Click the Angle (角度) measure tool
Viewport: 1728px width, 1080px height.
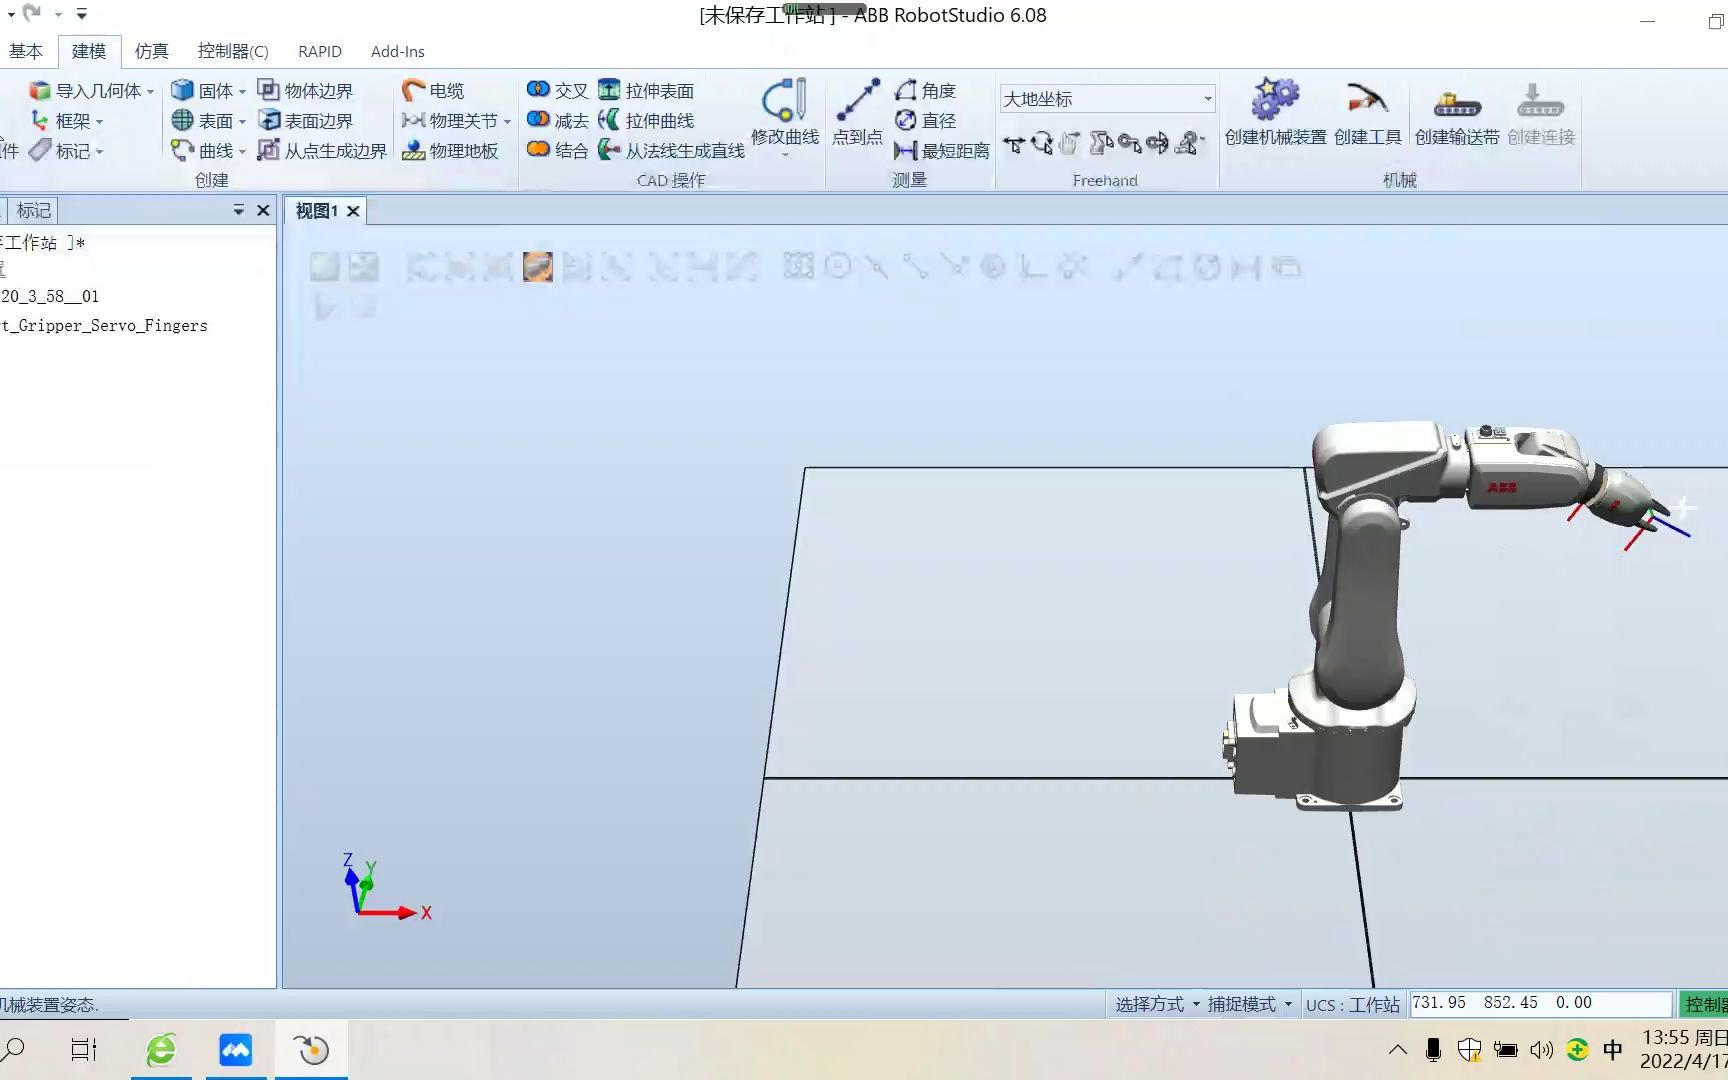pyautogui.click(x=926, y=91)
